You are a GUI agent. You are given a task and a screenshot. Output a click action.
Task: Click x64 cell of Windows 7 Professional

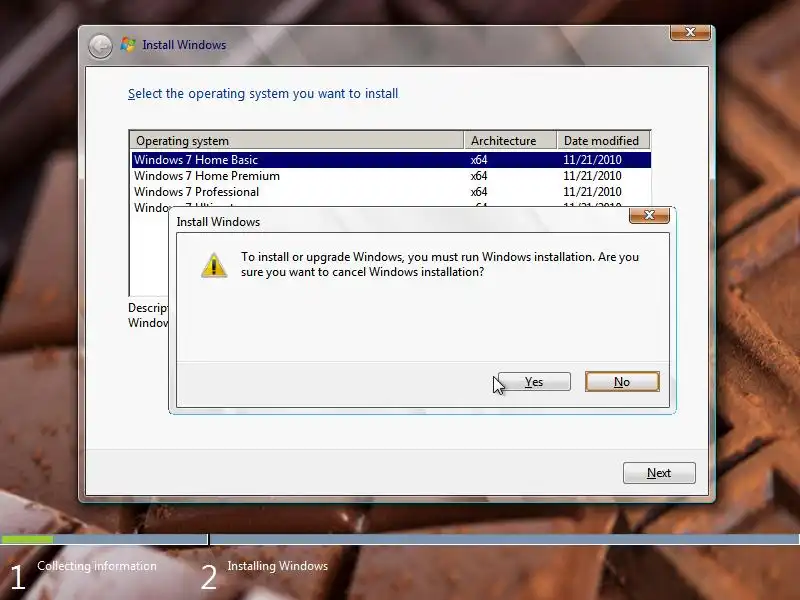(x=479, y=192)
